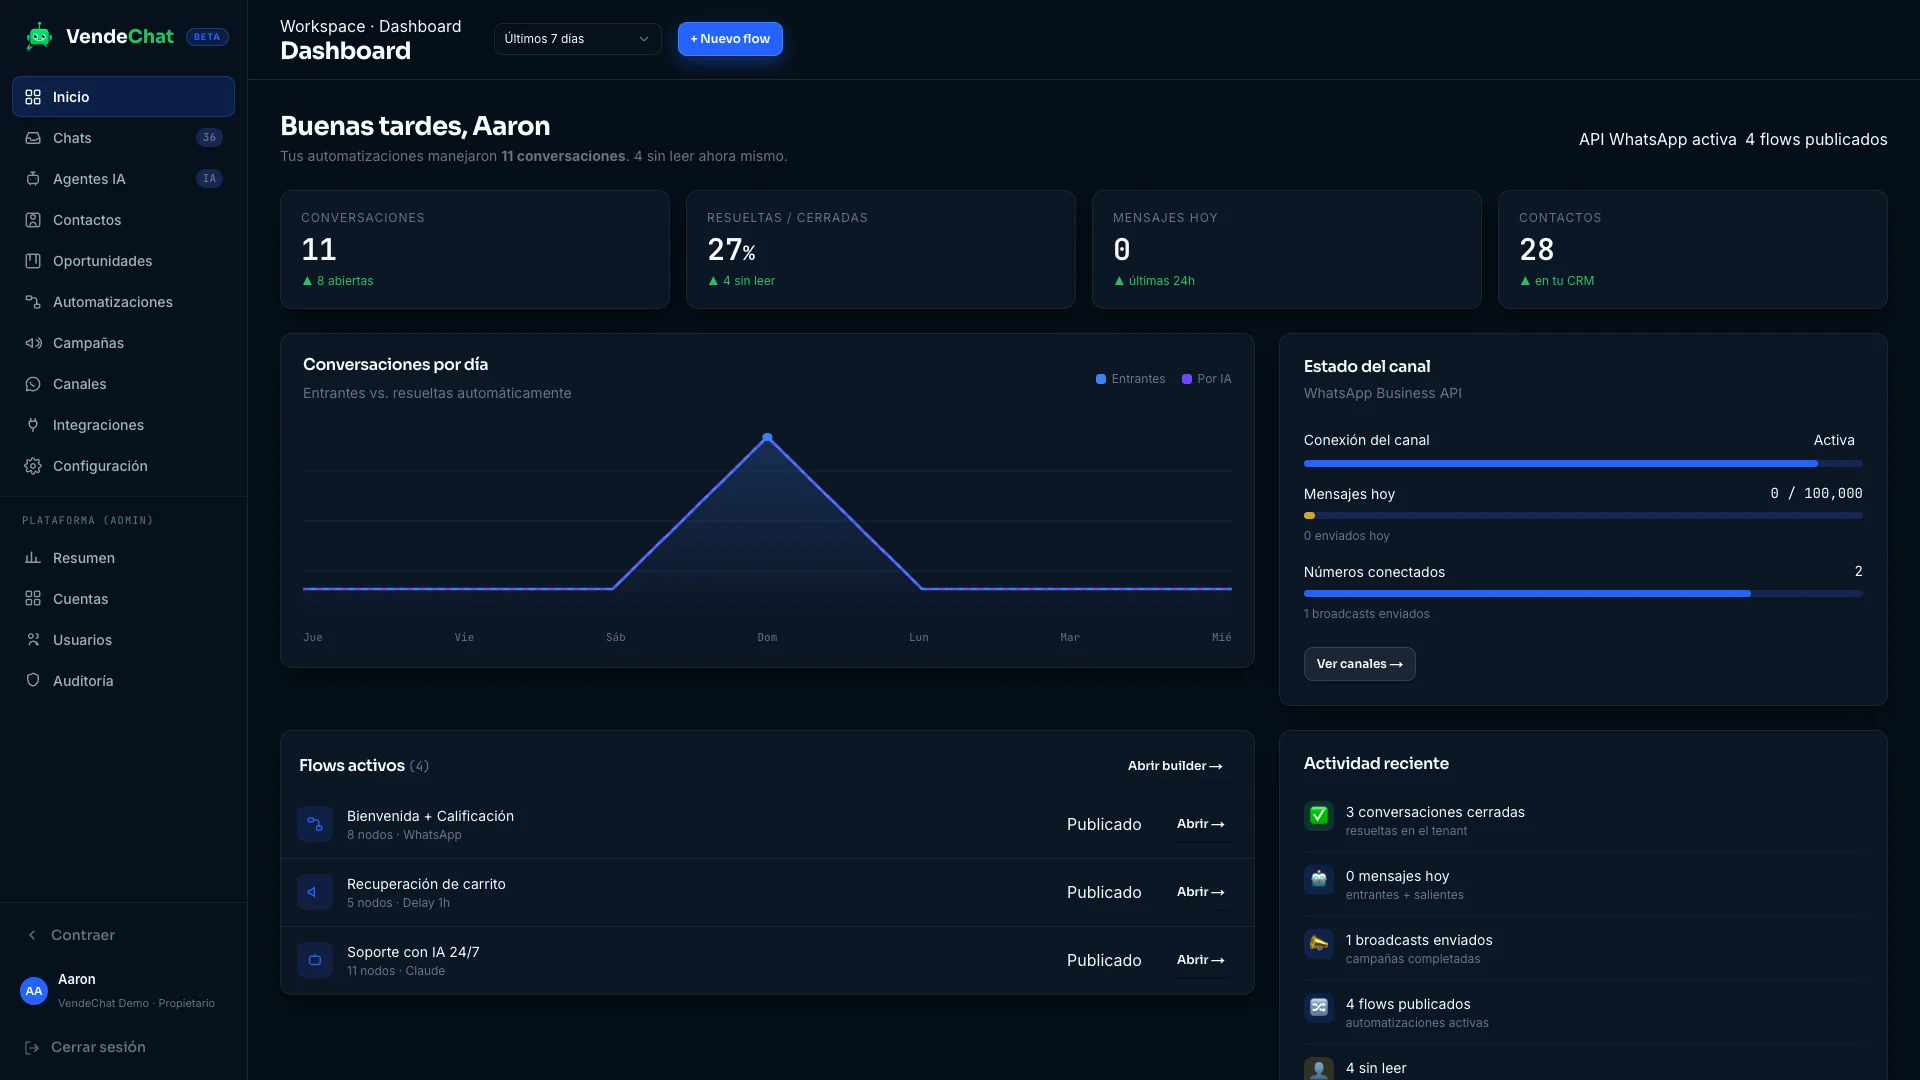Click the Mensajes hoy stat card
1920x1080 pixels.
[x=1286, y=249]
